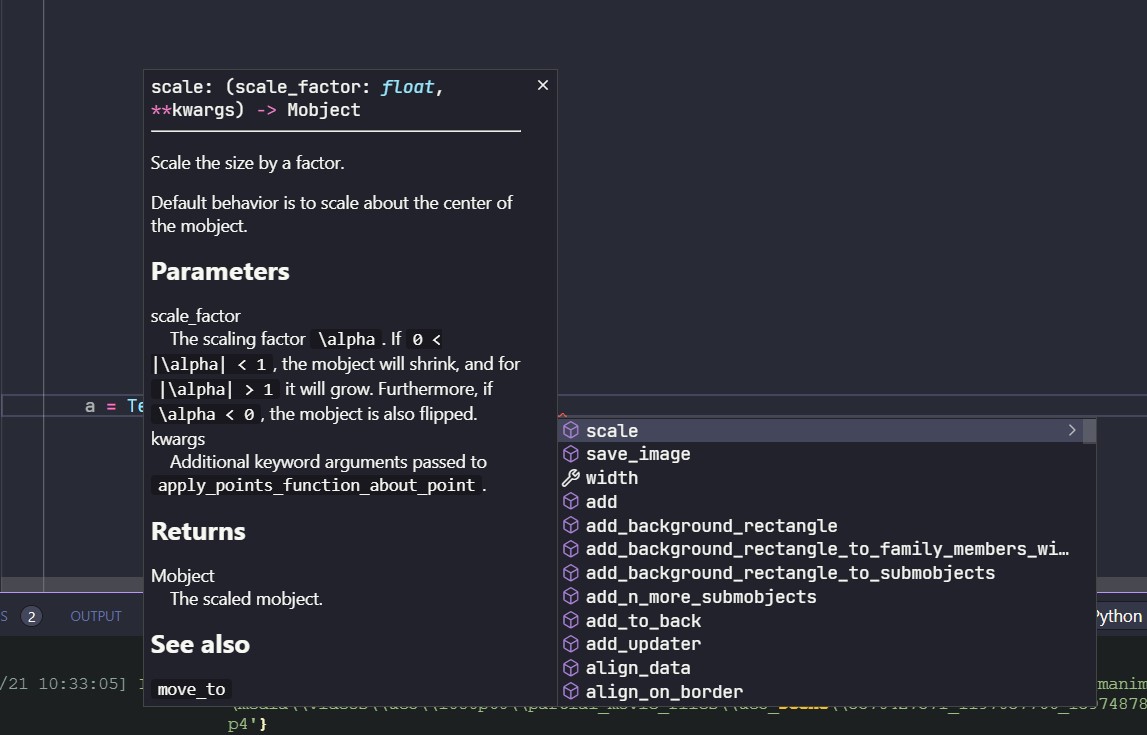Click apply_points_function_about_point code reference
This screenshot has height=735, width=1147.
[x=317, y=485]
